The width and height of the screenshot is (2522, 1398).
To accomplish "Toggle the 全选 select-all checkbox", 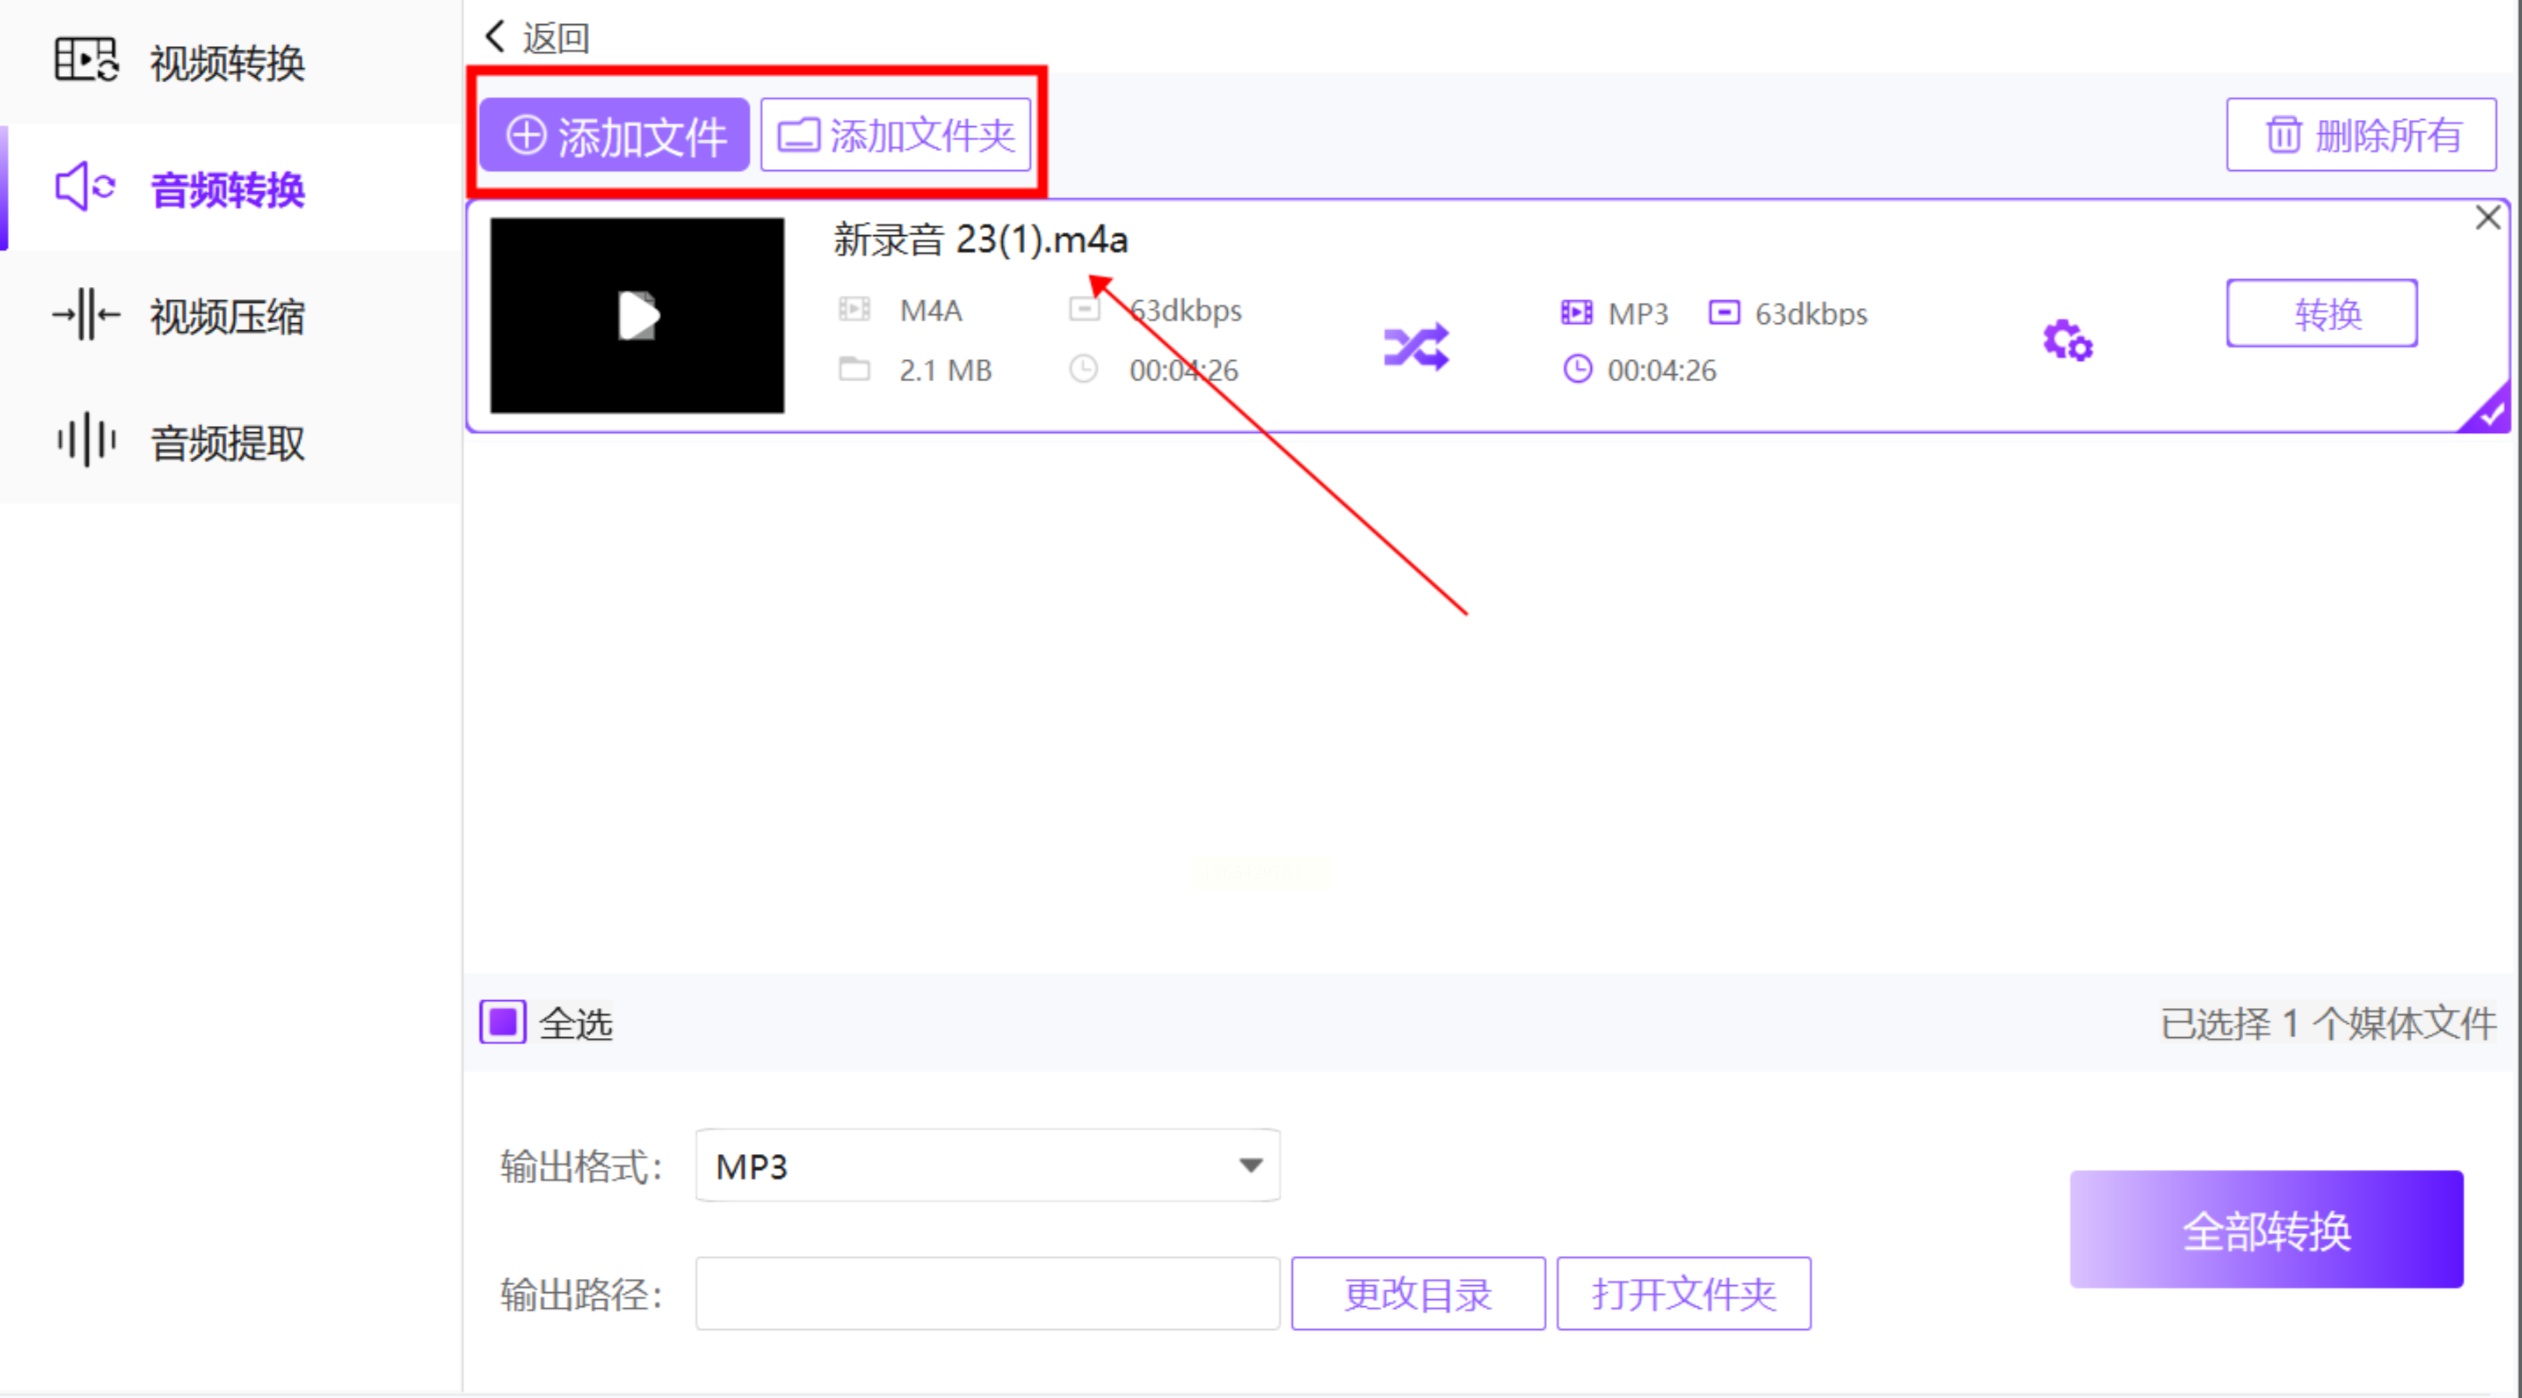I will [x=502, y=1022].
